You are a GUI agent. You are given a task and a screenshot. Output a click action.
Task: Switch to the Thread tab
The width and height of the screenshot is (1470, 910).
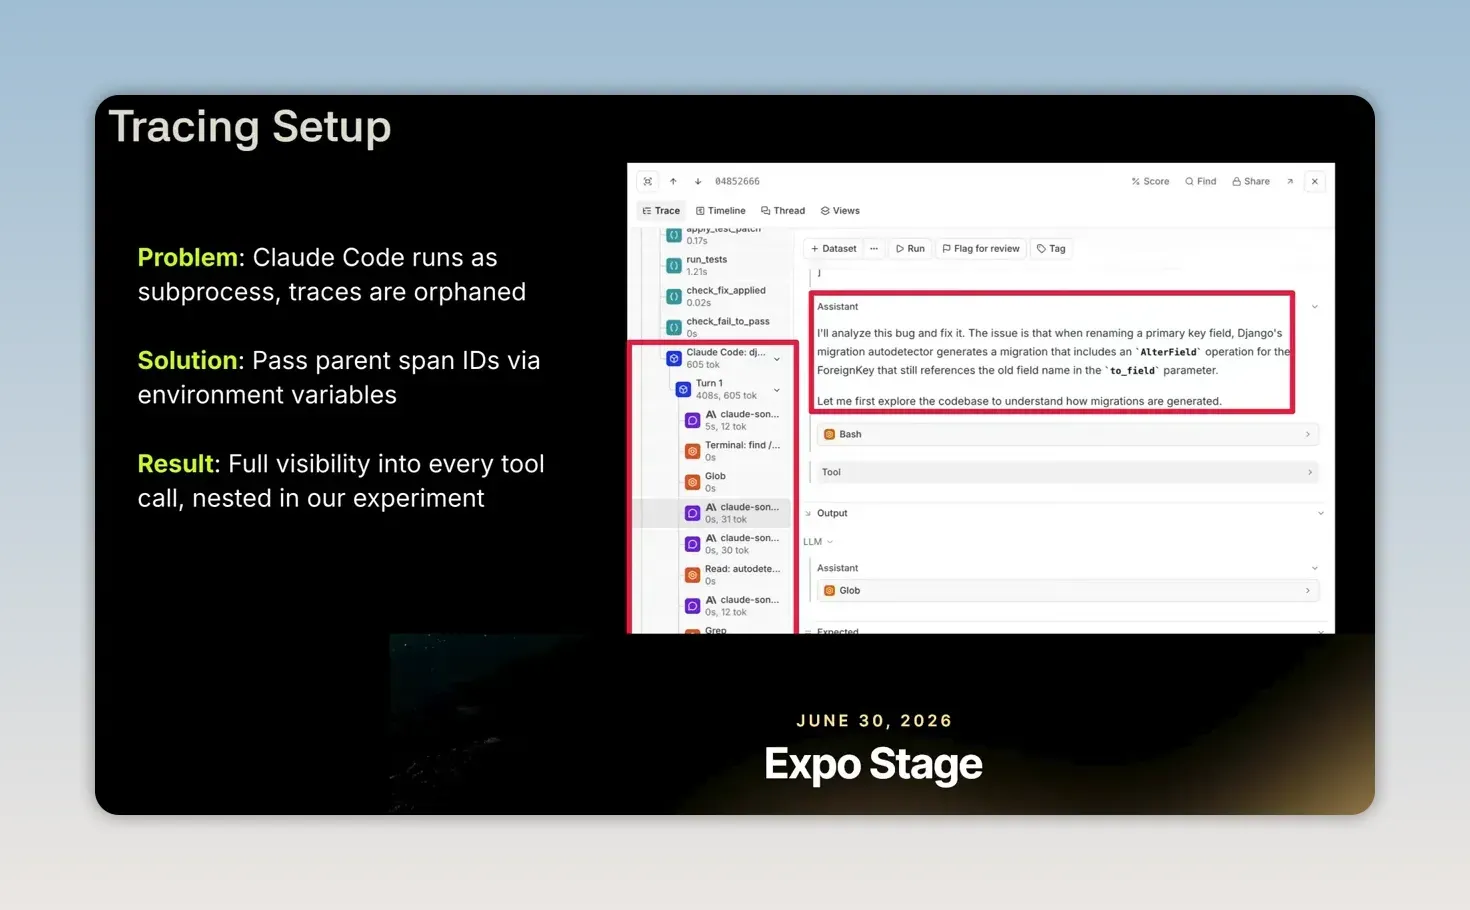783,211
